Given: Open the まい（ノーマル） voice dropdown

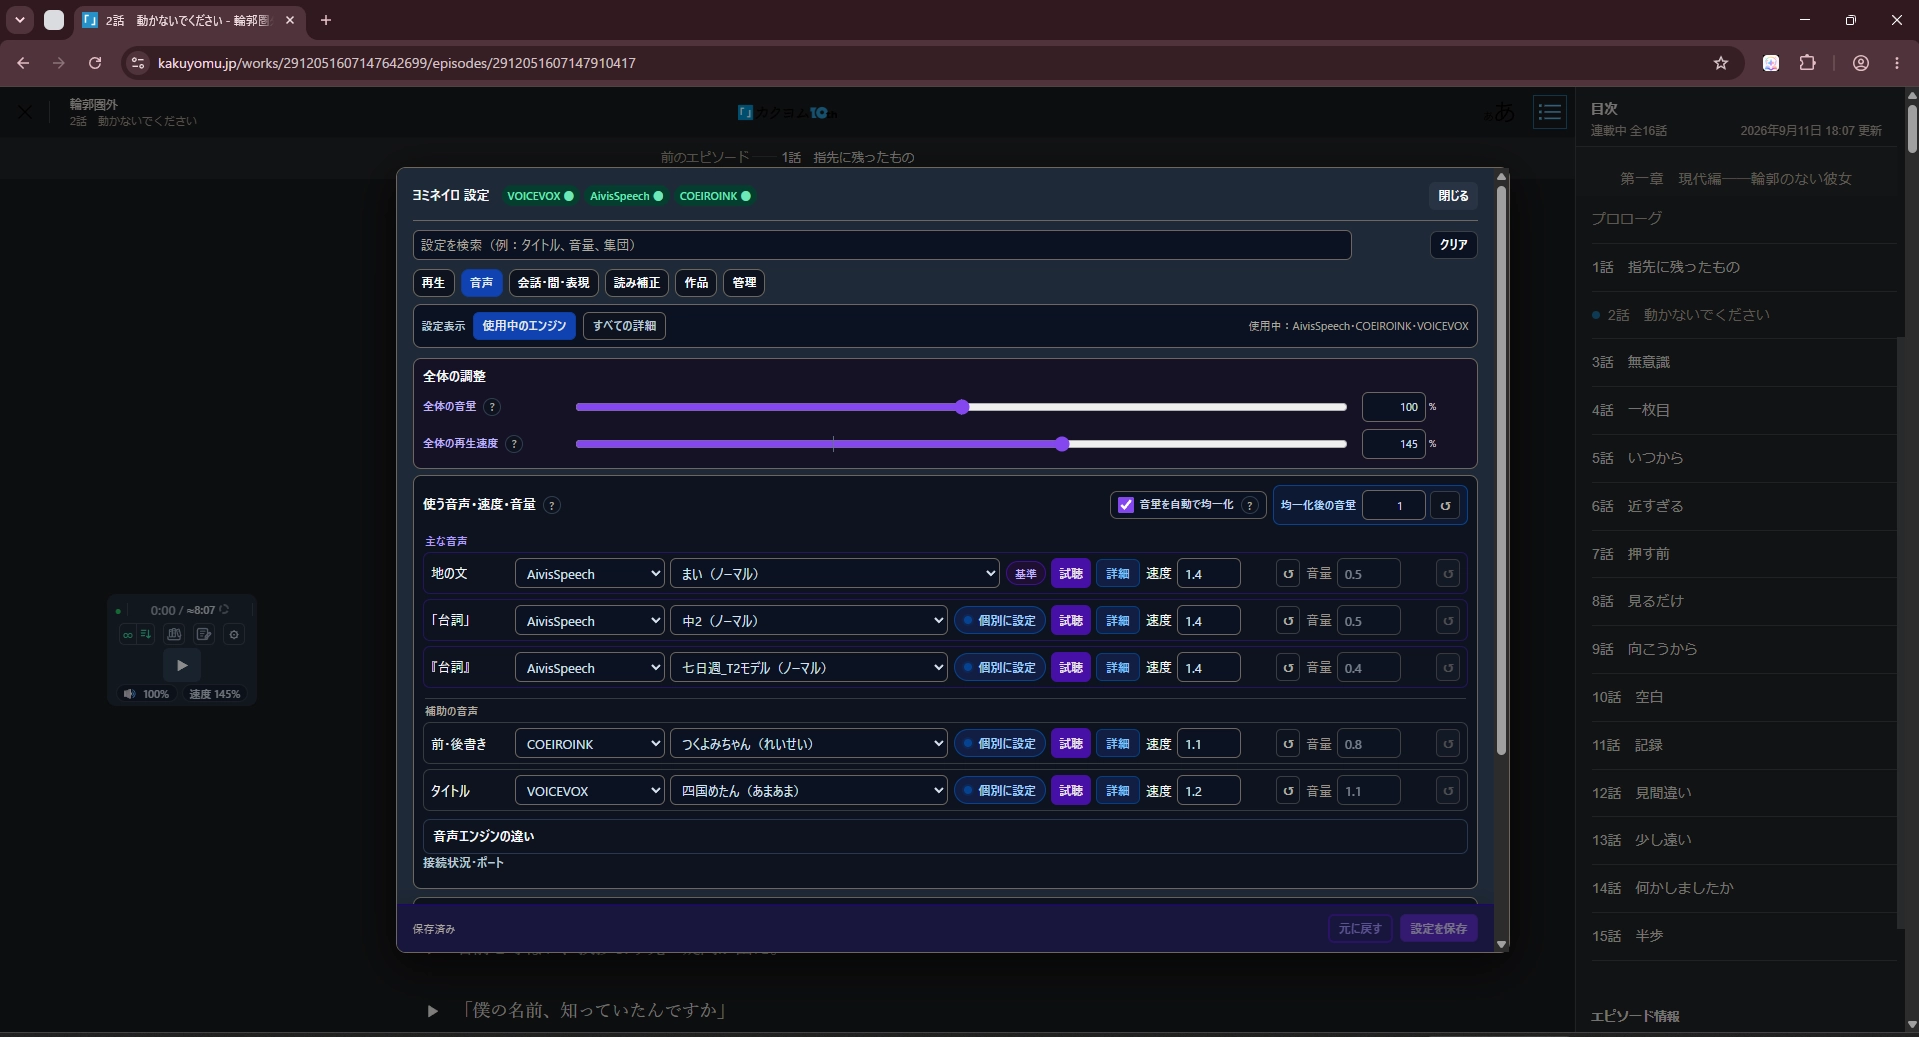Looking at the screenshot, I should [x=834, y=574].
